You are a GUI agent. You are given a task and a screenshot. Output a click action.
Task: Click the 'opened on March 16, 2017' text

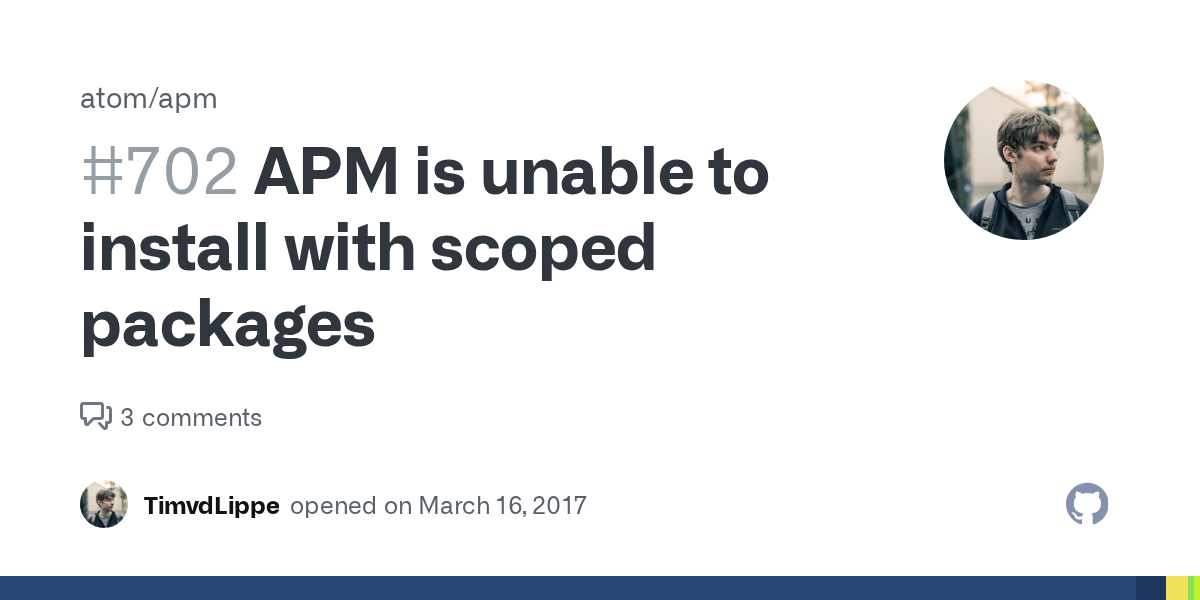pyautogui.click(x=438, y=505)
